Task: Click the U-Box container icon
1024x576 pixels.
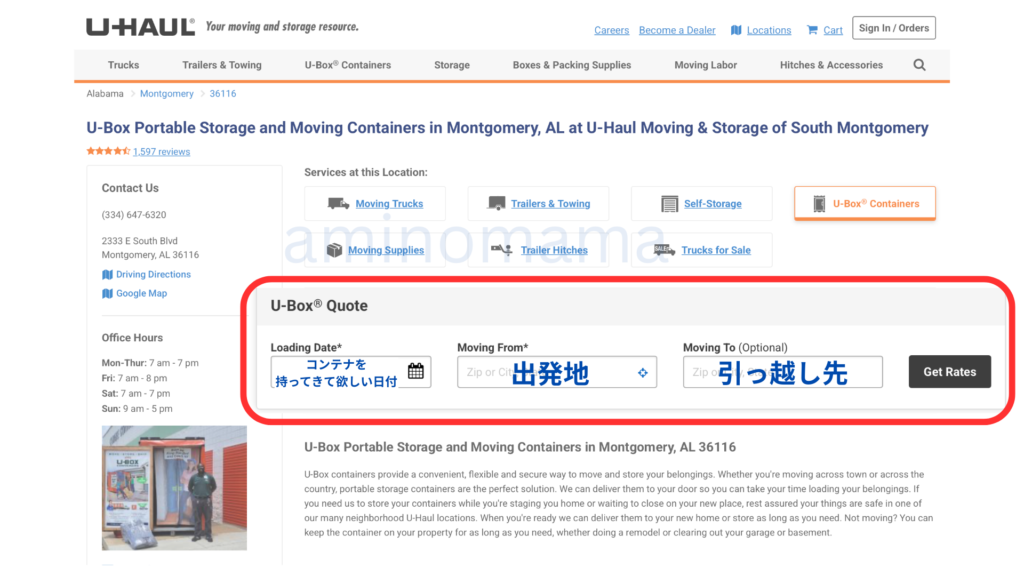Action: point(819,204)
